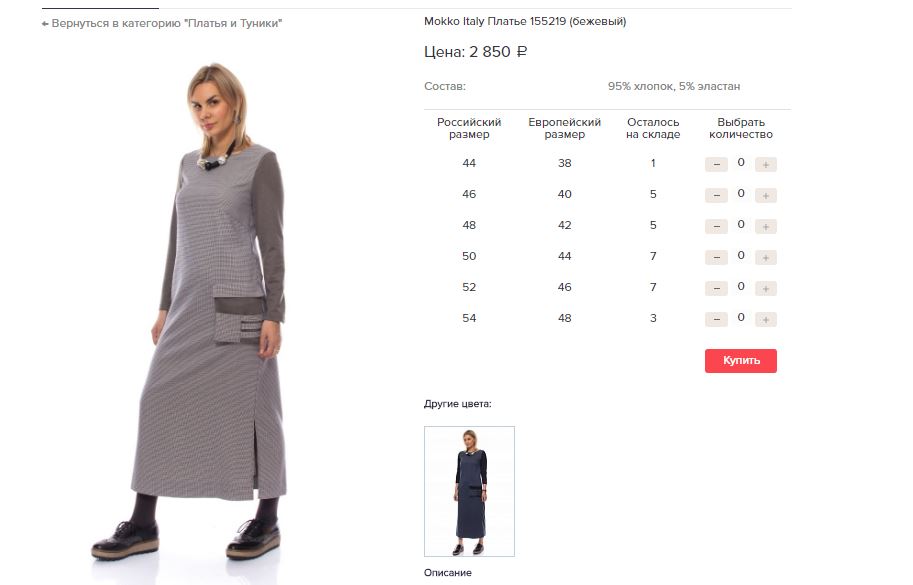Image resolution: width=913 pixels, height=585 pixels.
Task: Click minus button for size 46 row
Action: pos(716,196)
